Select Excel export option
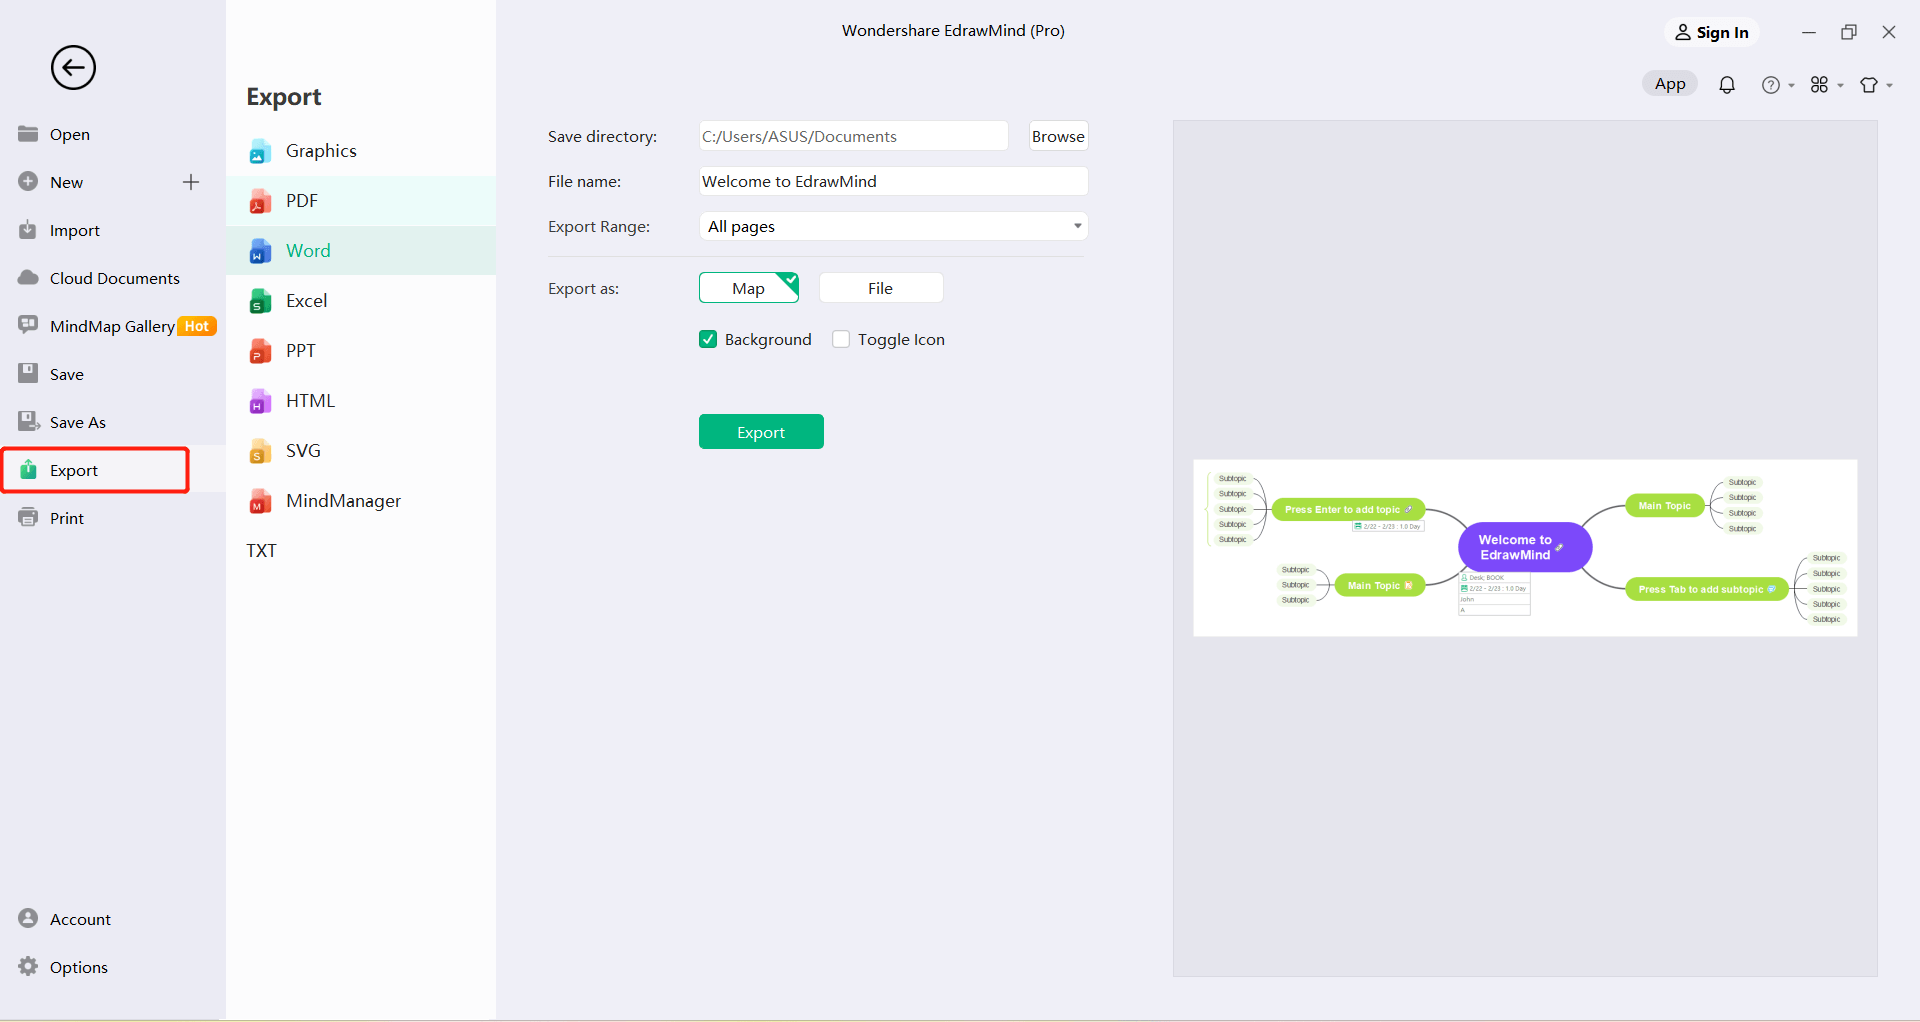1920x1022 pixels. coord(361,301)
